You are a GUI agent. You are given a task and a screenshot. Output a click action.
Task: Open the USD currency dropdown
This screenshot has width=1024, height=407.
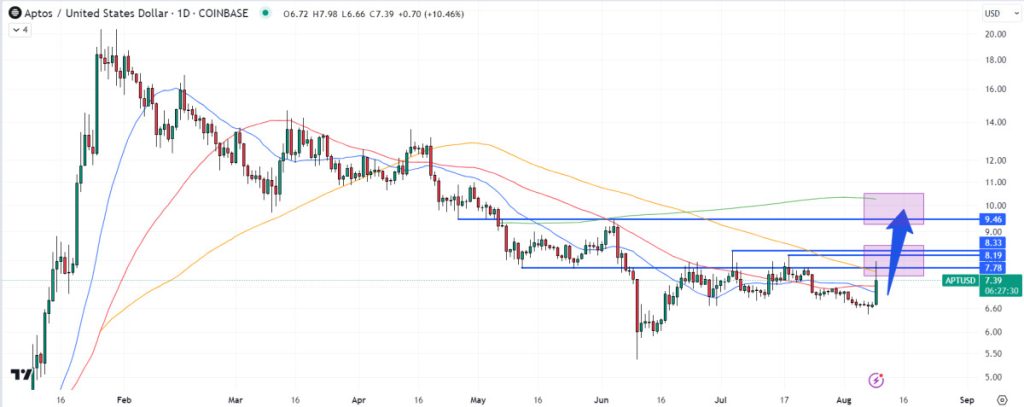point(992,13)
